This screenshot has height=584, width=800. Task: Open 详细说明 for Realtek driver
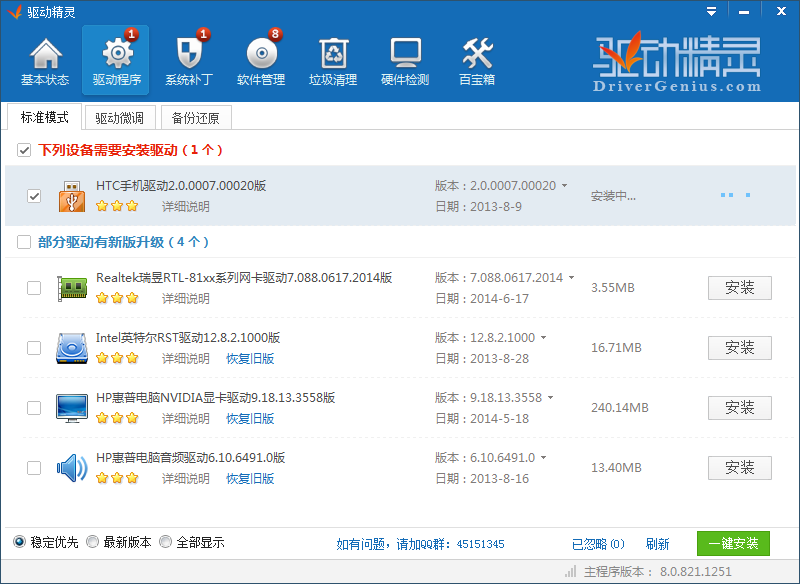tap(186, 298)
